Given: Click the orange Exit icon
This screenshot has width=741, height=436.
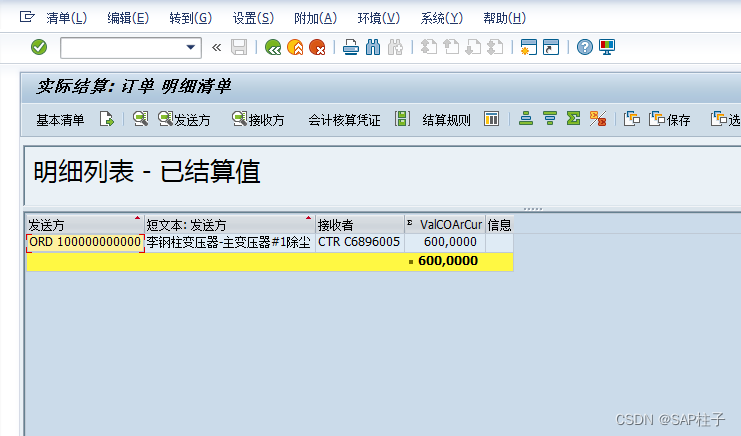Looking at the screenshot, I should click(295, 47).
